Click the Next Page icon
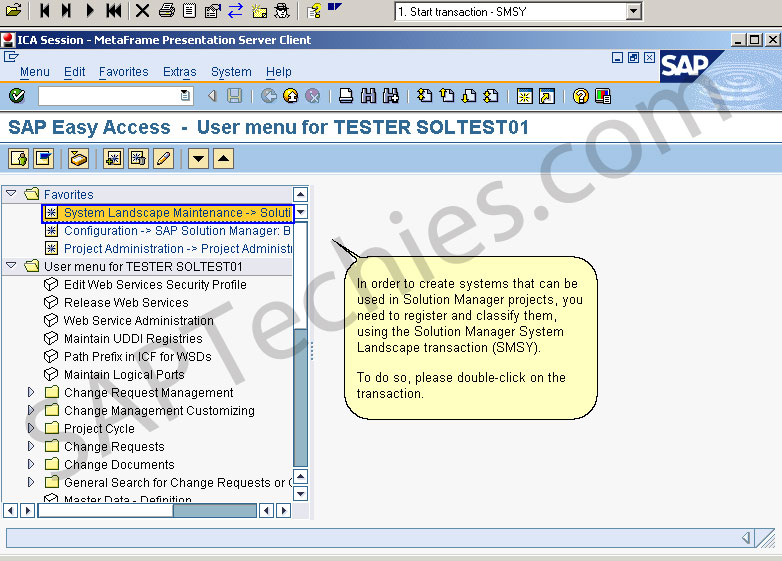 [x=469, y=96]
